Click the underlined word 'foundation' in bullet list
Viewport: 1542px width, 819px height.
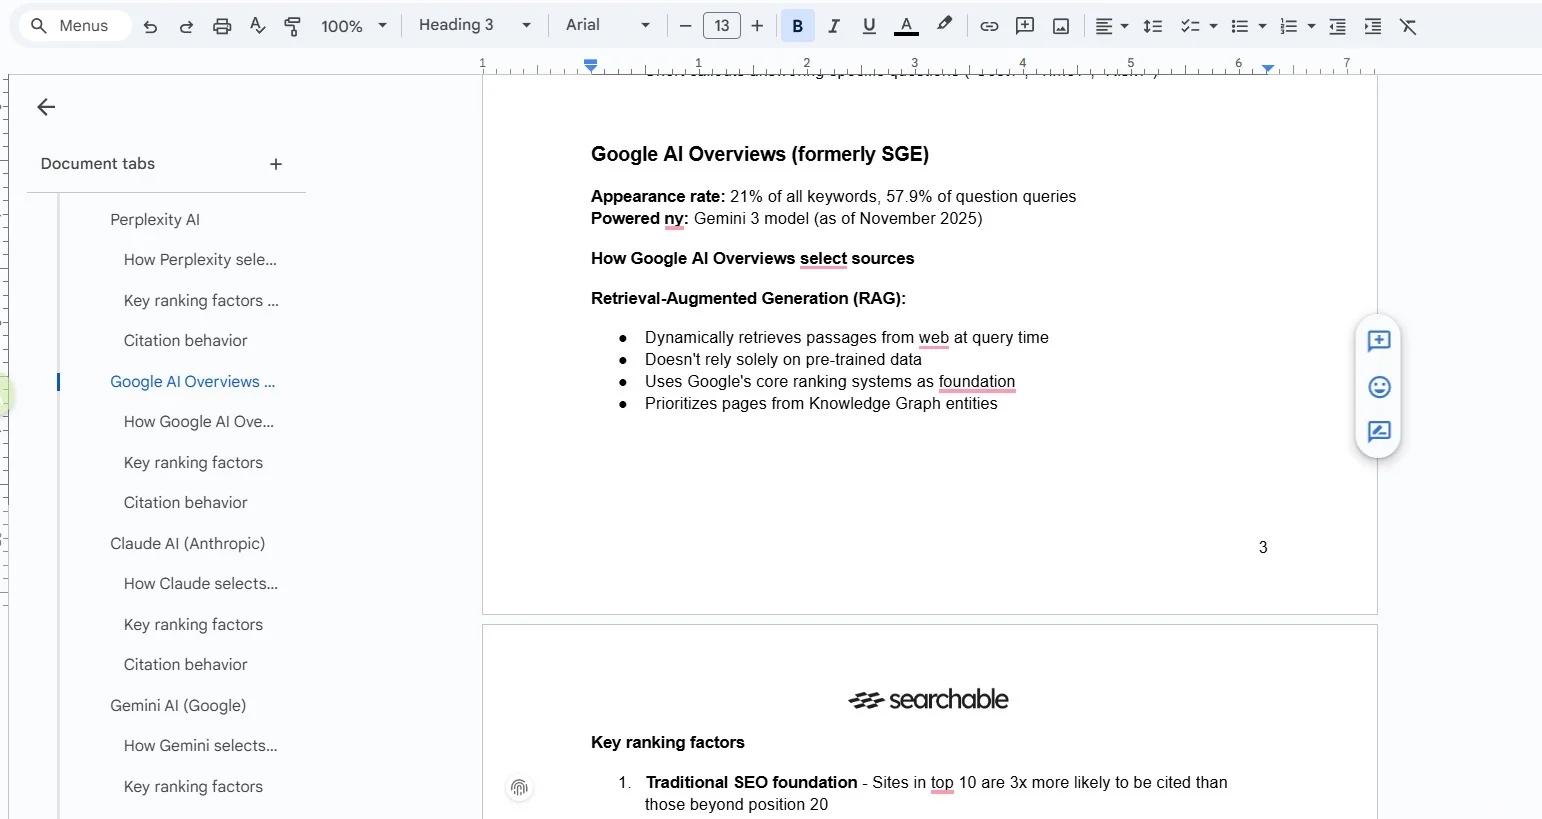tap(977, 381)
